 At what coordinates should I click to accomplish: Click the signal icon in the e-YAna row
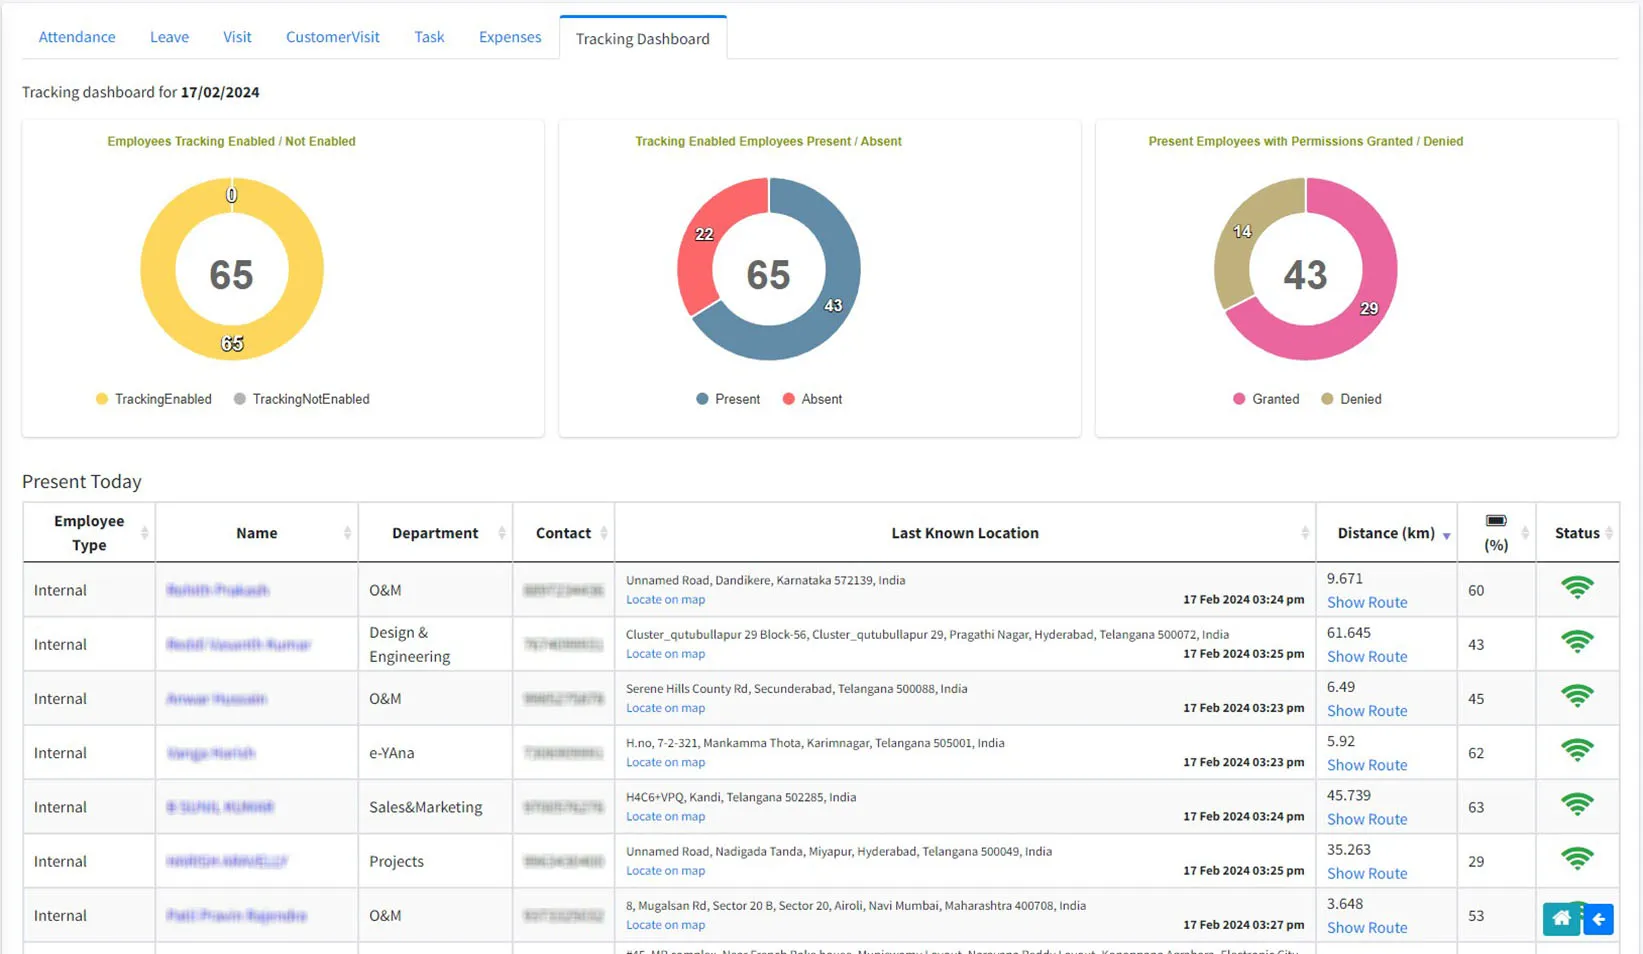(x=1578, y=750)
